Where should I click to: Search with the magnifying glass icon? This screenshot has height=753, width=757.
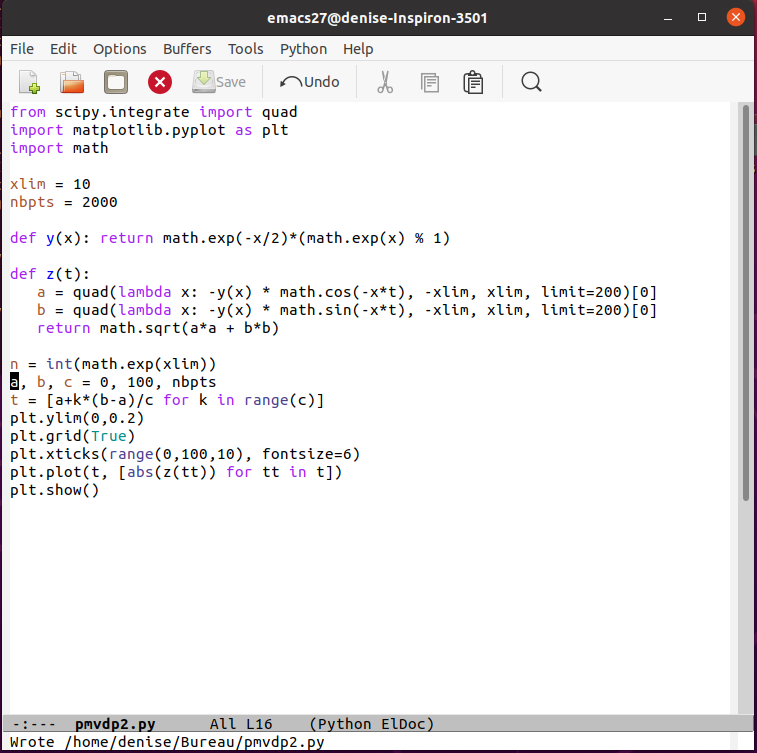531,82
